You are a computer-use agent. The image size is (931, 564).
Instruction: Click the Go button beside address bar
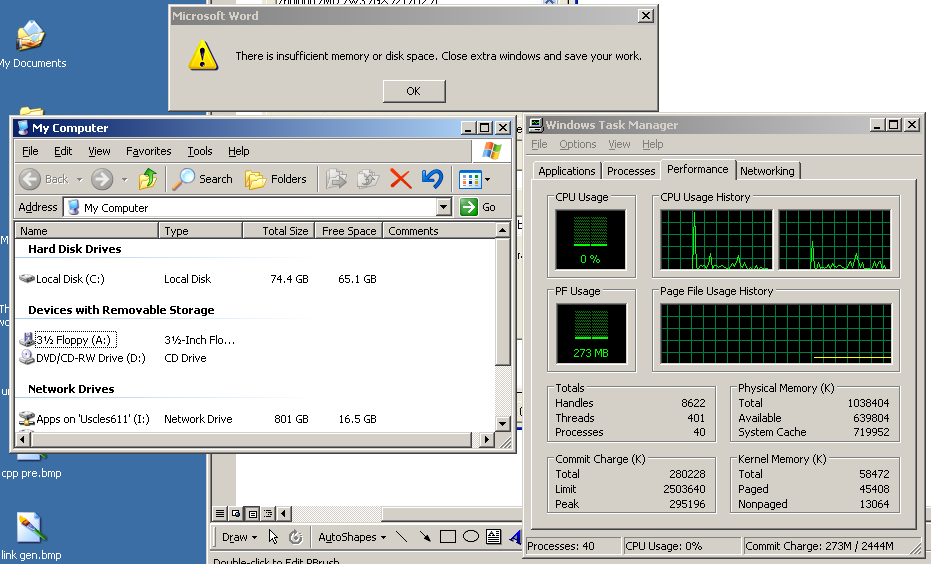(478, 207)
